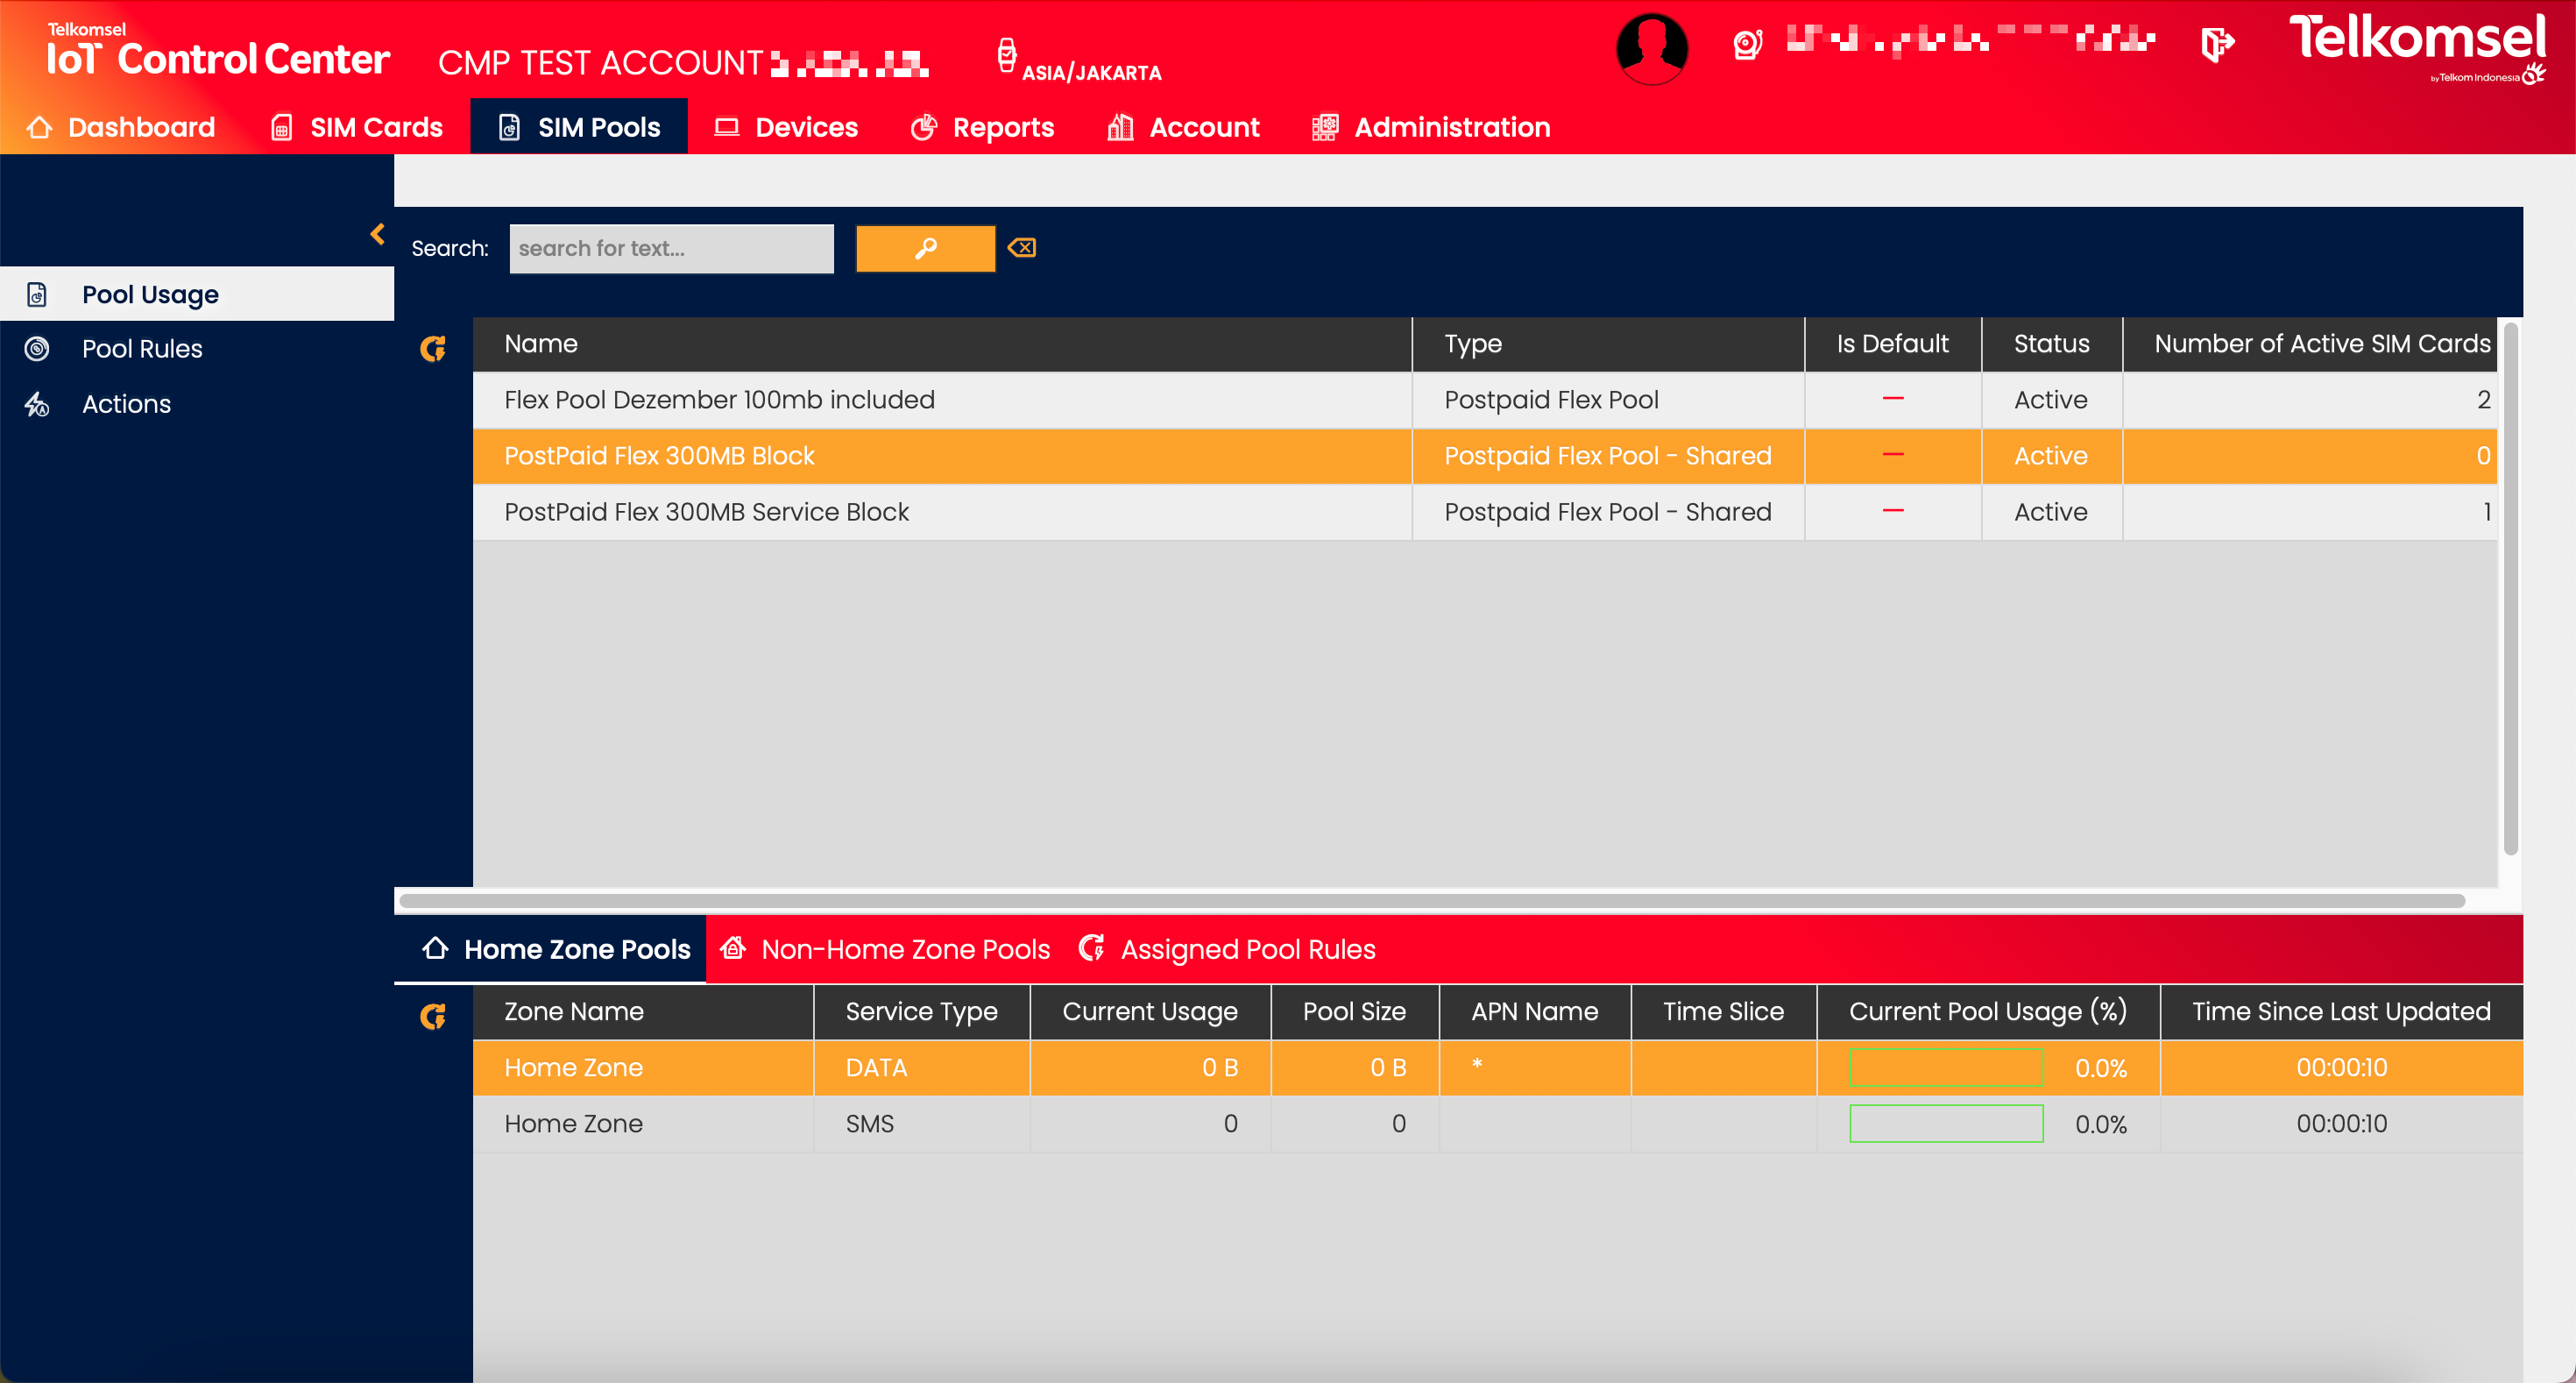Image resolution: width=2576 pixels, height=1383 pixels.
Task: Sort by the Name column header
Action: [x=541, y=344]
